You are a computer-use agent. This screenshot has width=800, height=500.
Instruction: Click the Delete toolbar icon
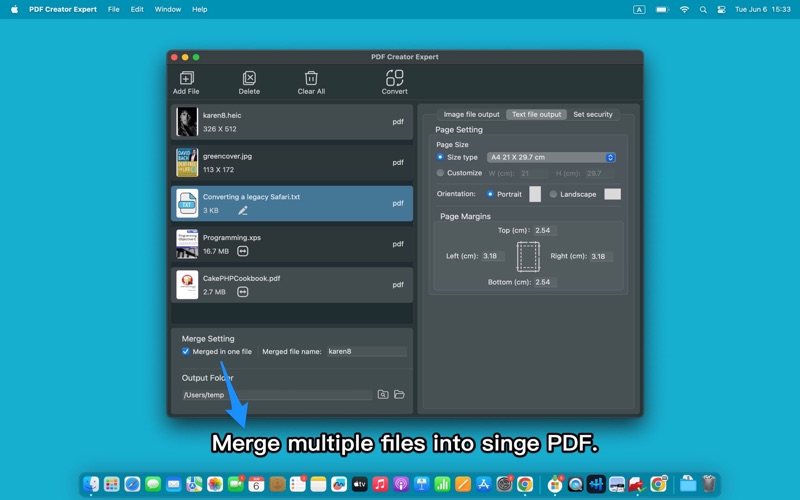click(x=249, y=78)
